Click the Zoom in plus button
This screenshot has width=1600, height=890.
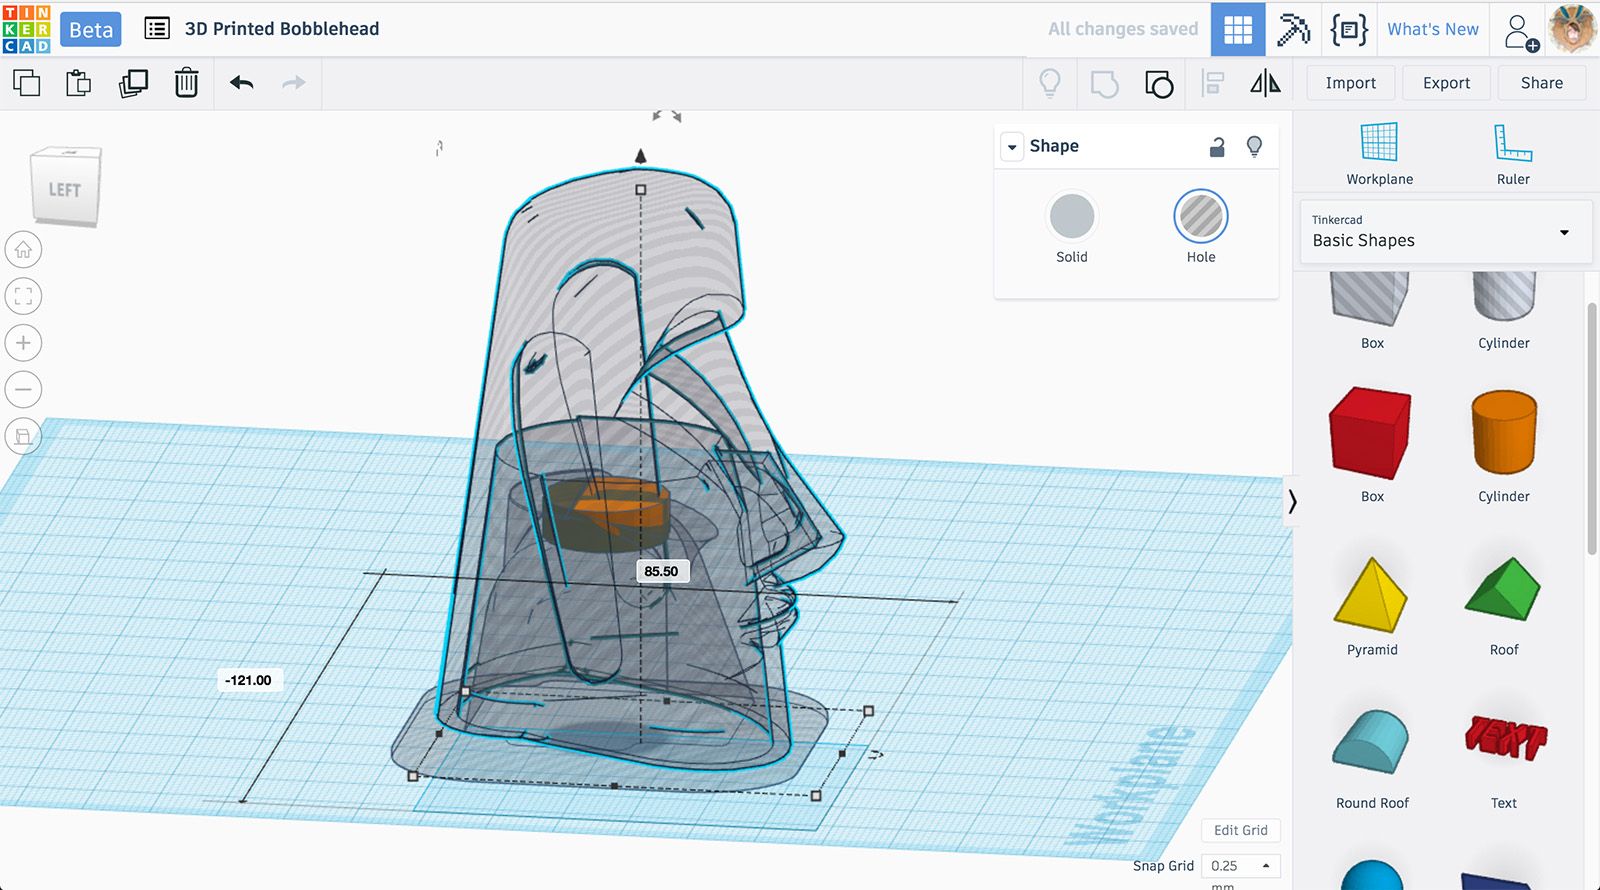tap(24, 343)
